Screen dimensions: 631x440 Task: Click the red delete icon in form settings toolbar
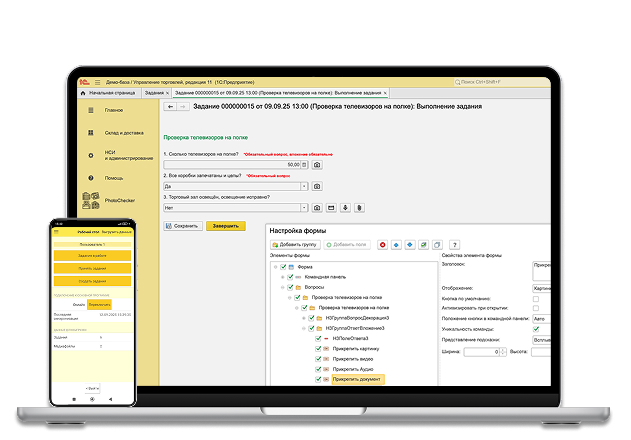[382, 245]
